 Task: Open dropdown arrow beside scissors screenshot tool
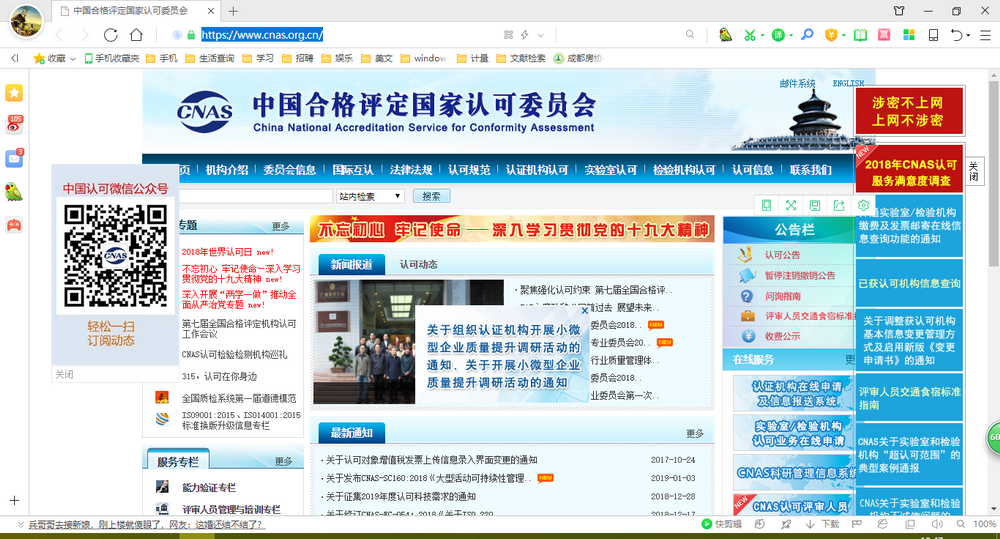coord(762,36)
